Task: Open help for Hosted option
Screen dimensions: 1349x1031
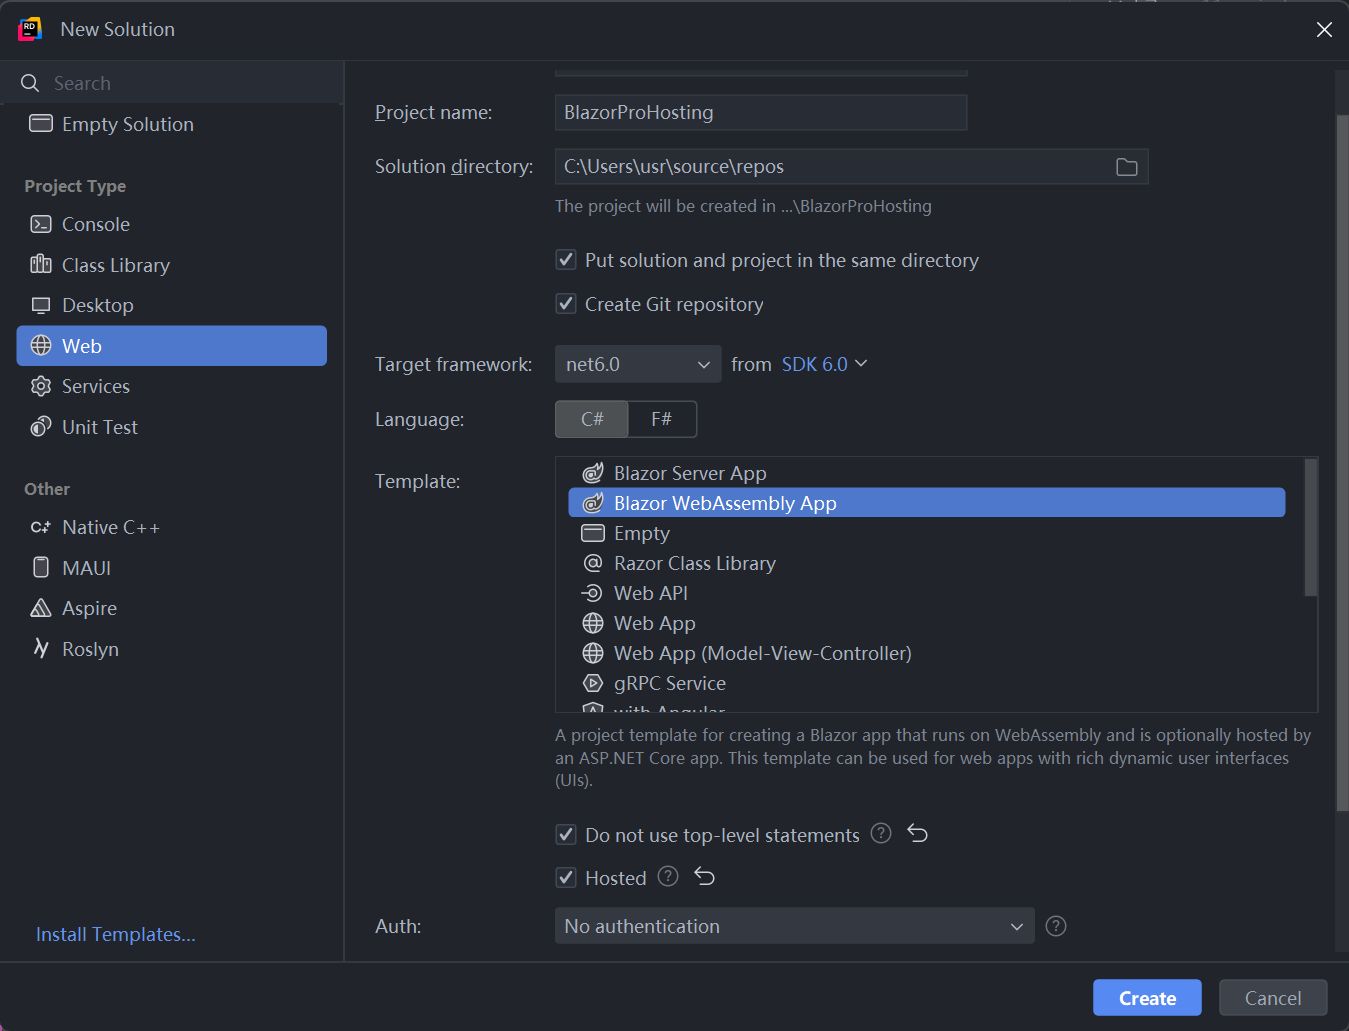Action: coord(668,876)
